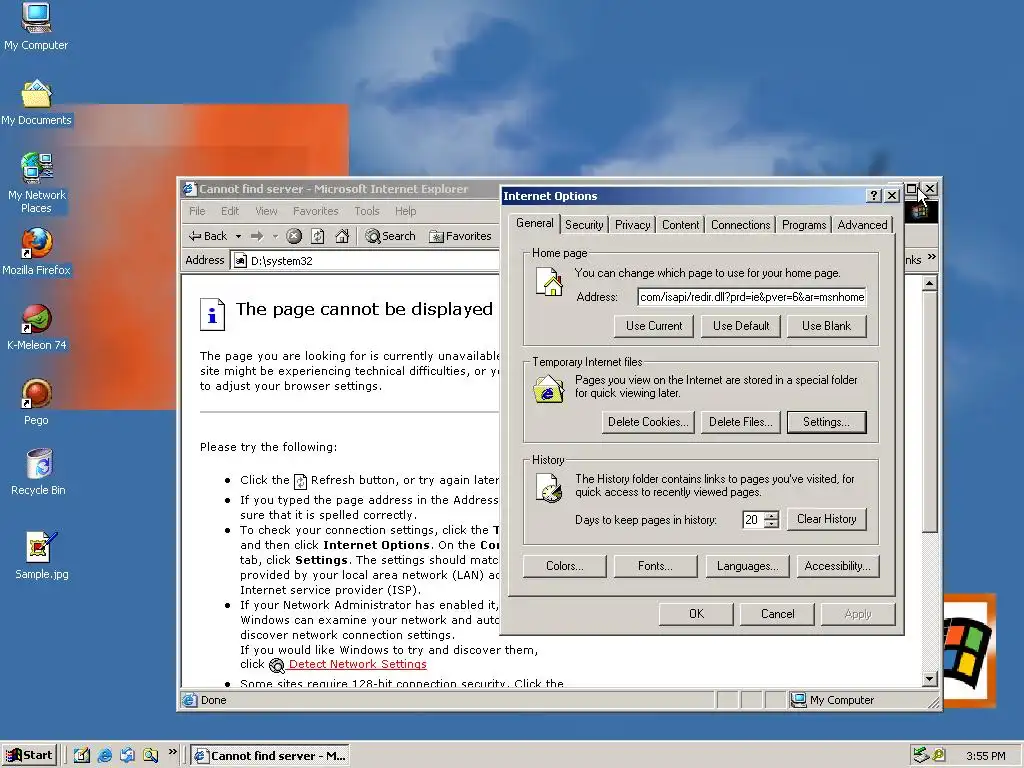
Task: Expand the Quick Launch overflow chevron
Action: tap(172, 752)
